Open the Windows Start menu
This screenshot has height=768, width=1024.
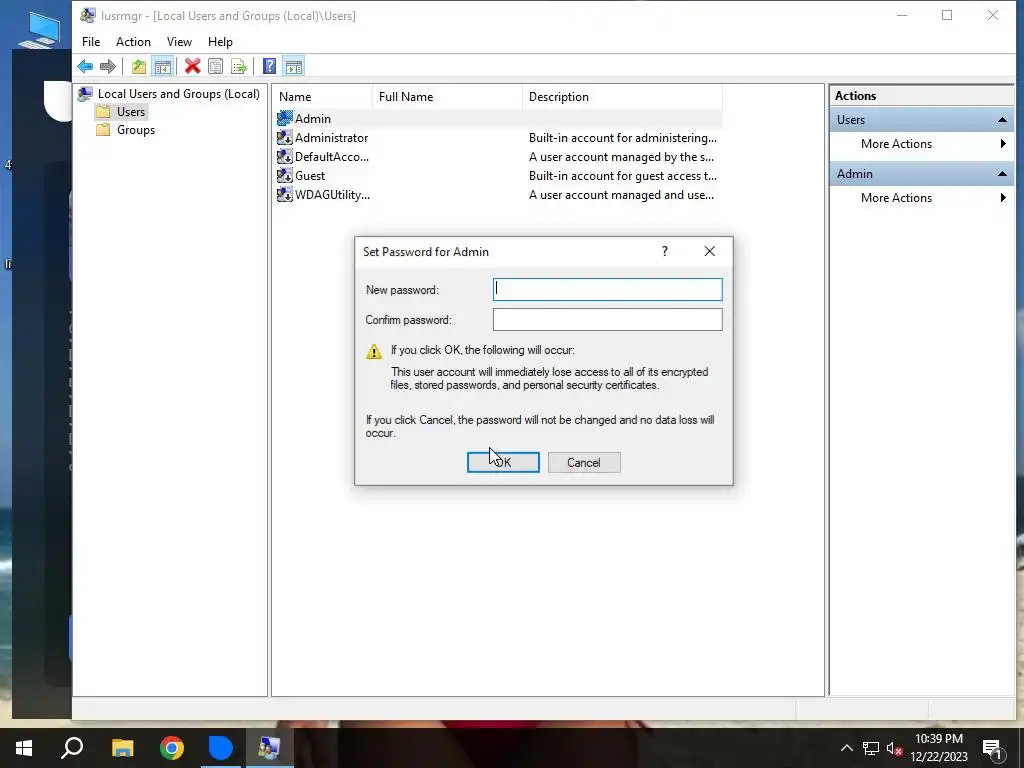click(x=24, y=748)
